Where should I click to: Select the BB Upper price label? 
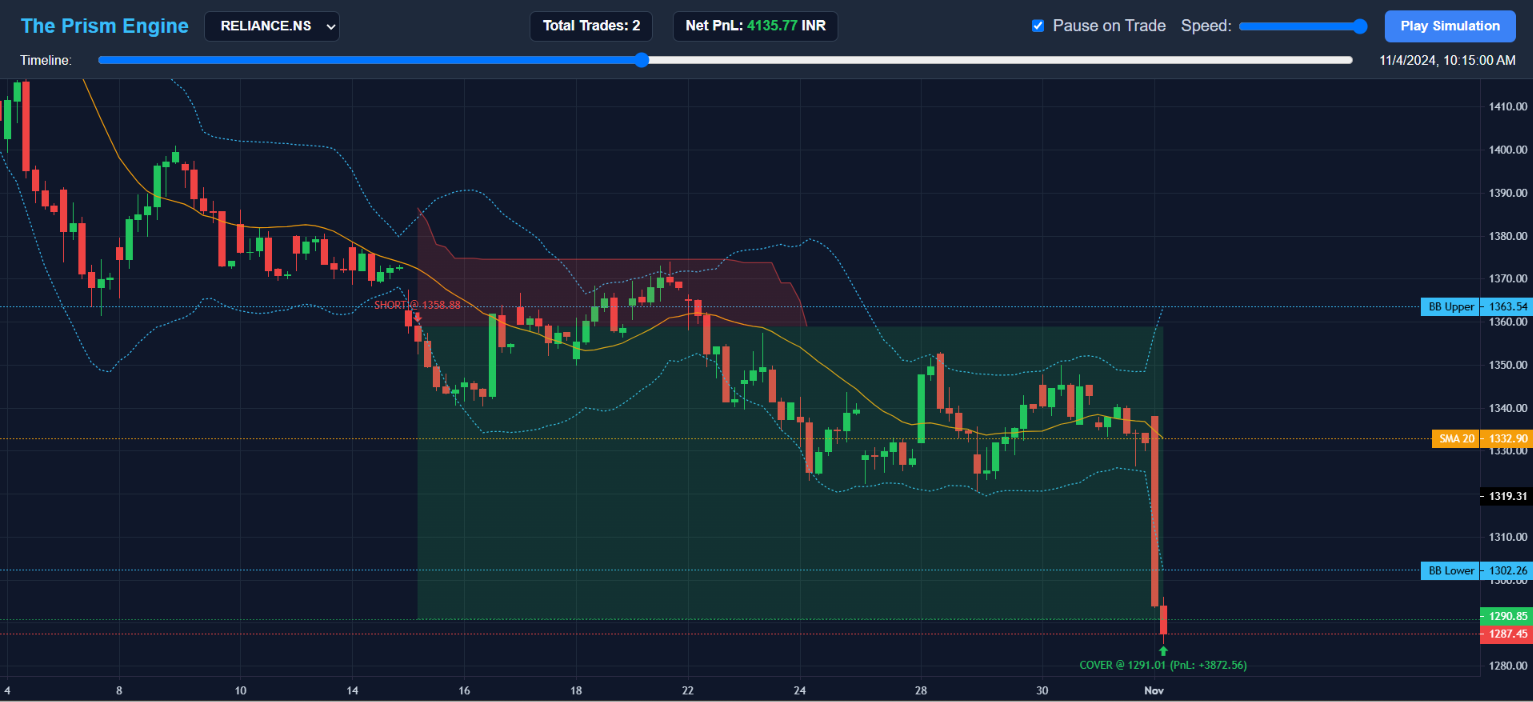(1451, 307)
